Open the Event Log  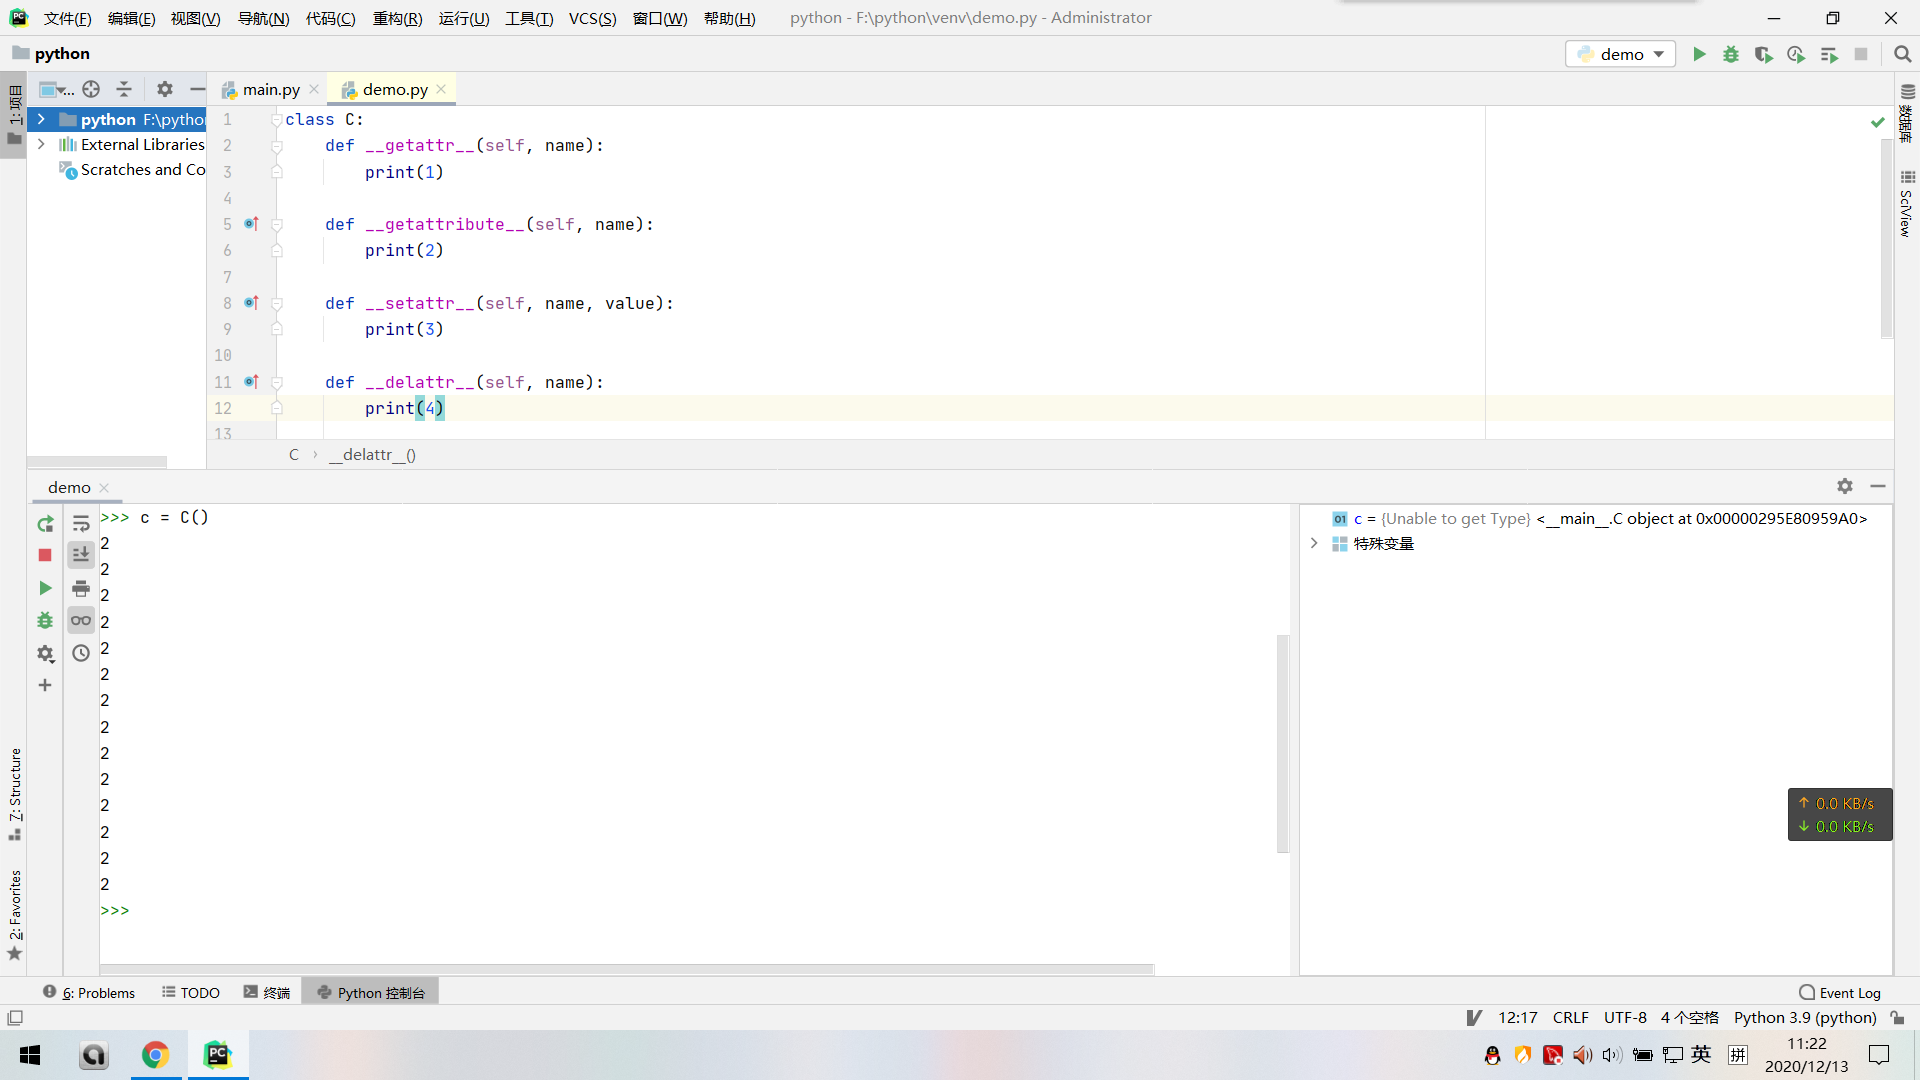click(1840, 992)
